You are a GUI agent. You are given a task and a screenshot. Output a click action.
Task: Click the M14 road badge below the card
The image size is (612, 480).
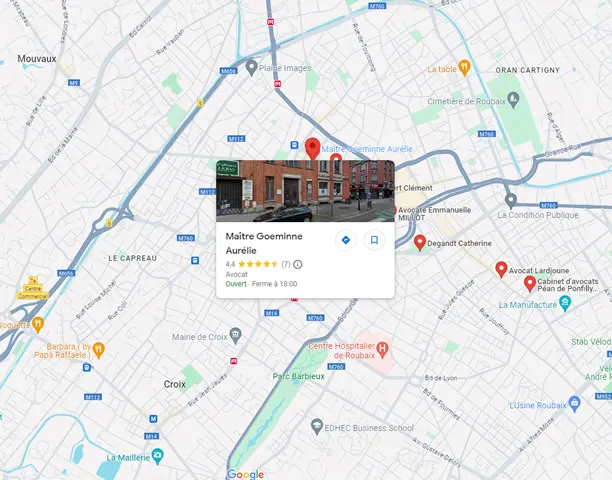pyautogui.click(x=272, y=313)
